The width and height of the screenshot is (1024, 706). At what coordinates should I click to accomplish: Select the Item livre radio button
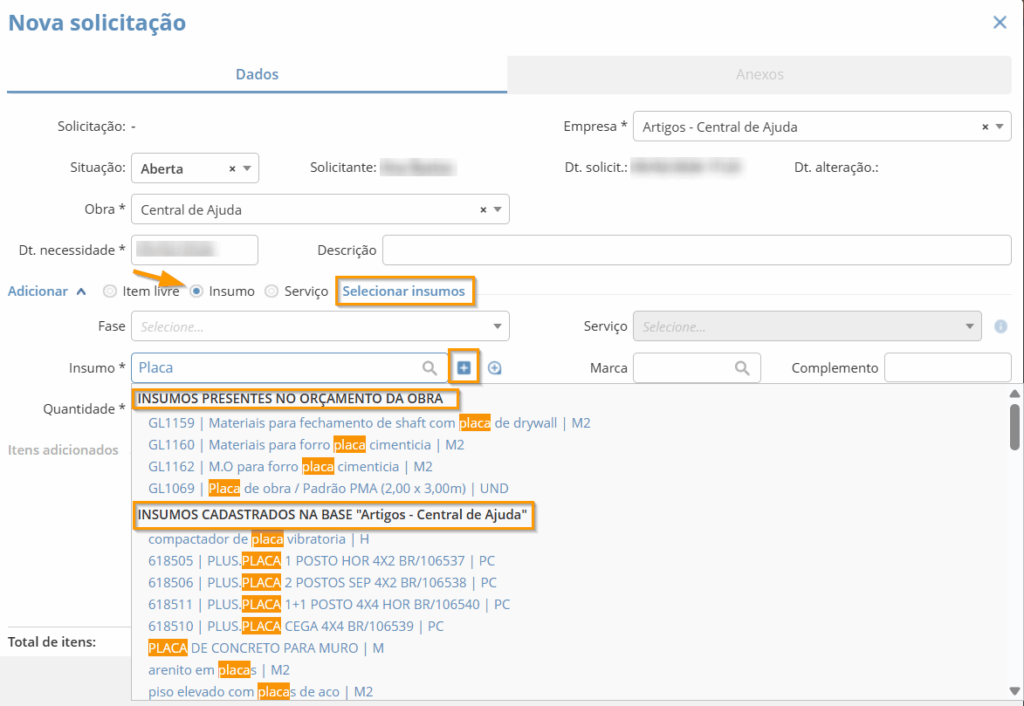[x=110, y=291]
